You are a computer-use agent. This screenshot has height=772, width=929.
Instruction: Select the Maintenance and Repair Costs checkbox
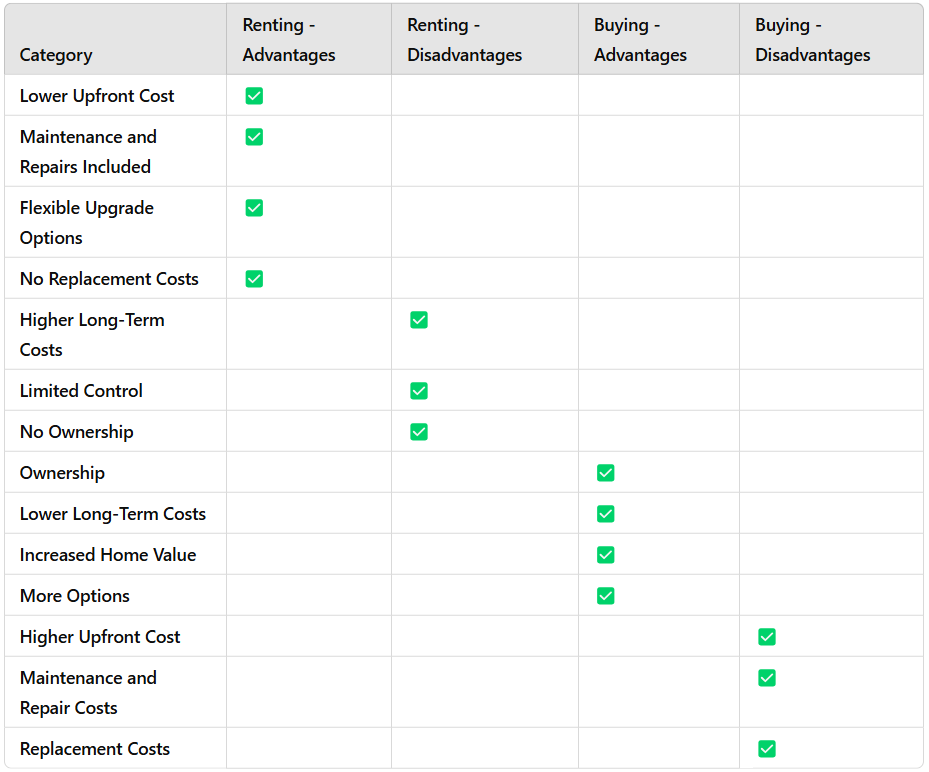767,678
